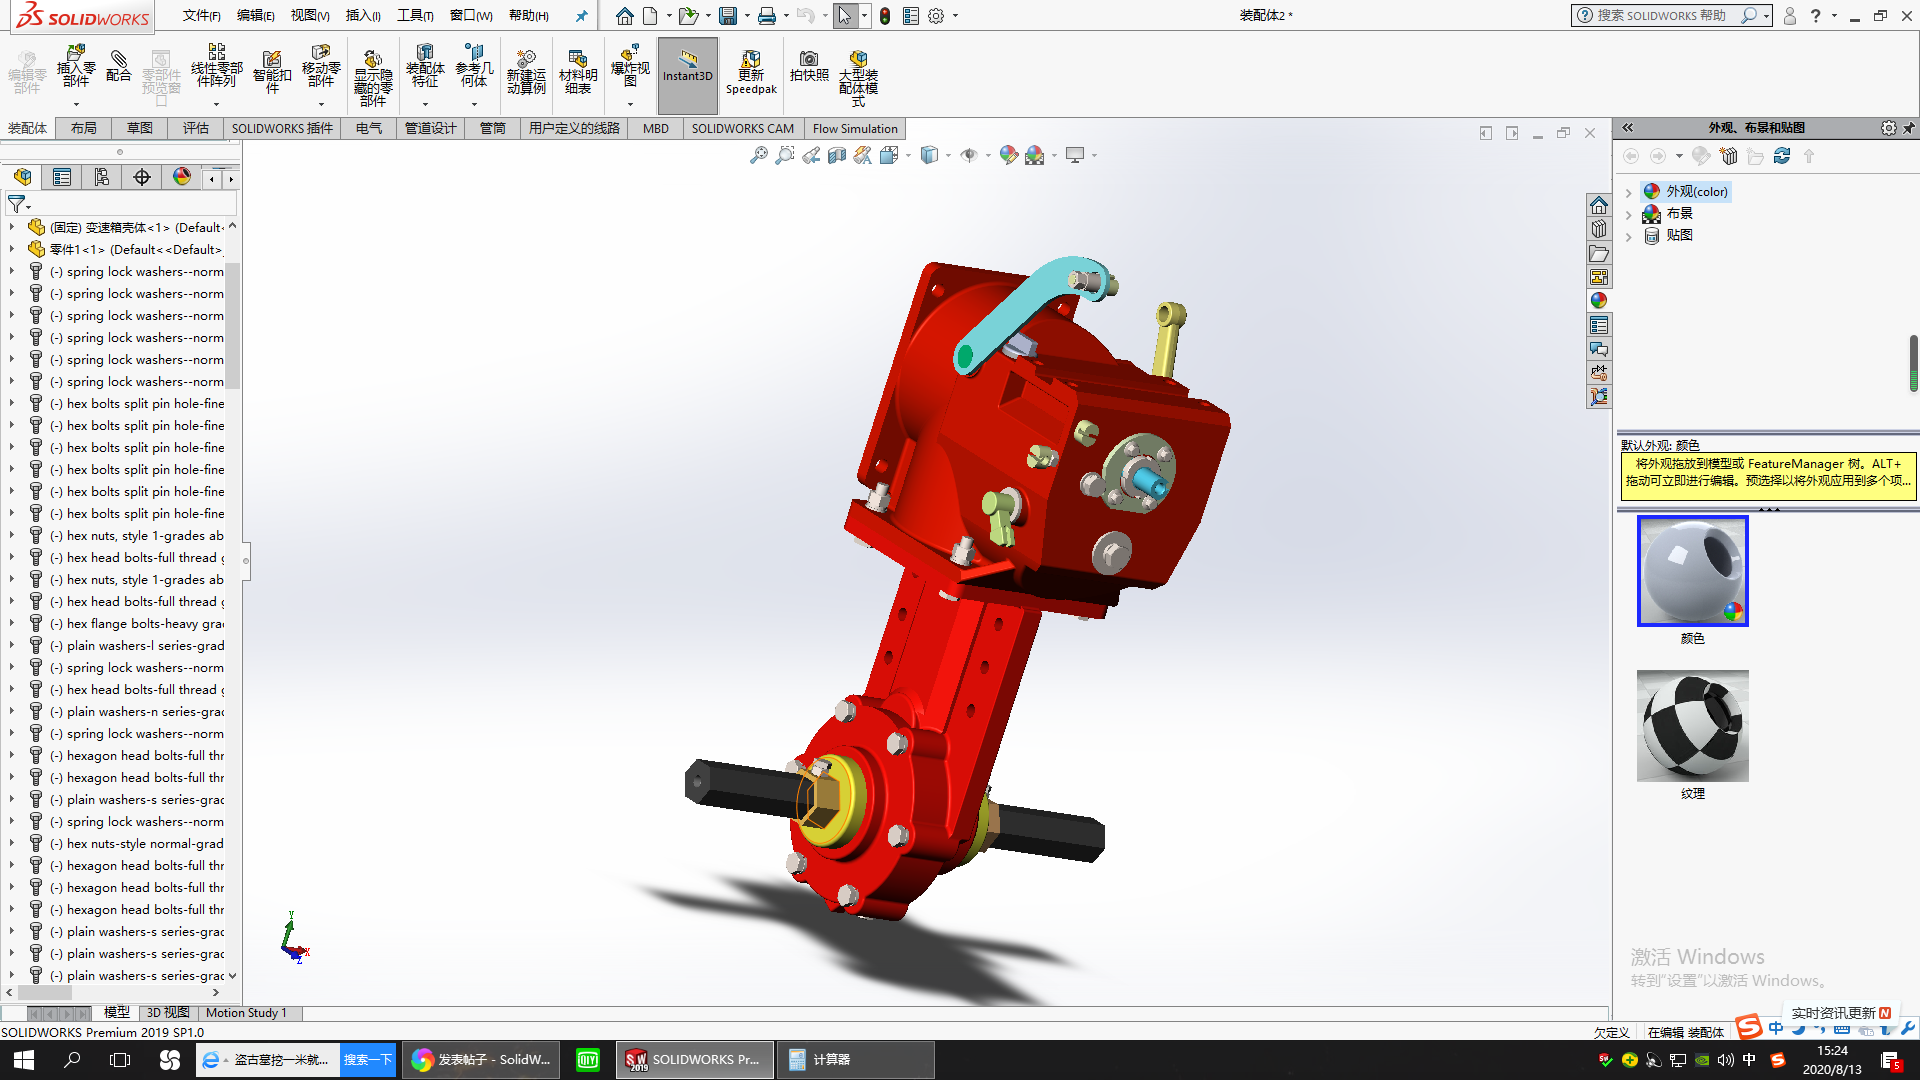This screenshot has width=1920, height=1080.
Task: Take a 拍快照 snapshot
Action: click(809, 67)
